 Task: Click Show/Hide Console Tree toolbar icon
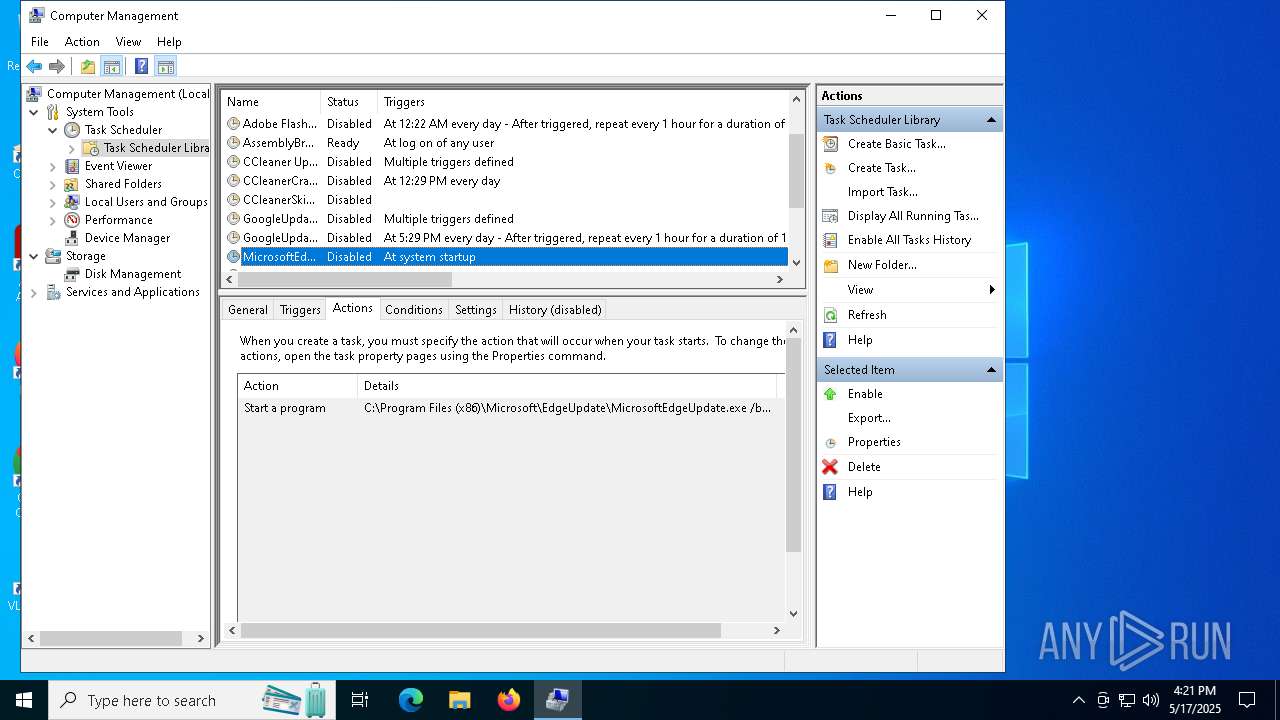(112, 66)
